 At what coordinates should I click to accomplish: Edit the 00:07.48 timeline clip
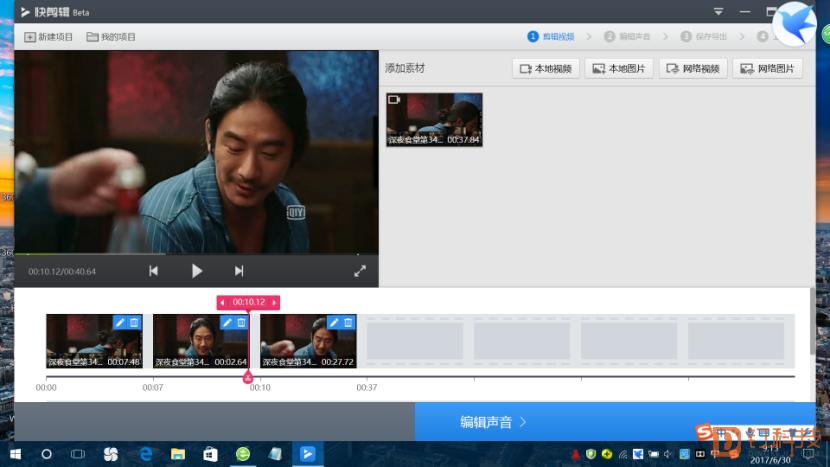[120, 322]
